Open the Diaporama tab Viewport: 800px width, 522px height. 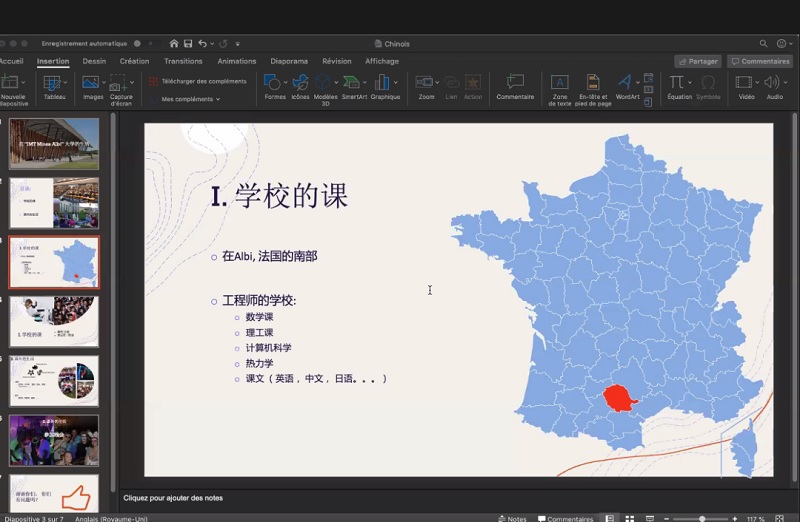(x=289, y=61)
